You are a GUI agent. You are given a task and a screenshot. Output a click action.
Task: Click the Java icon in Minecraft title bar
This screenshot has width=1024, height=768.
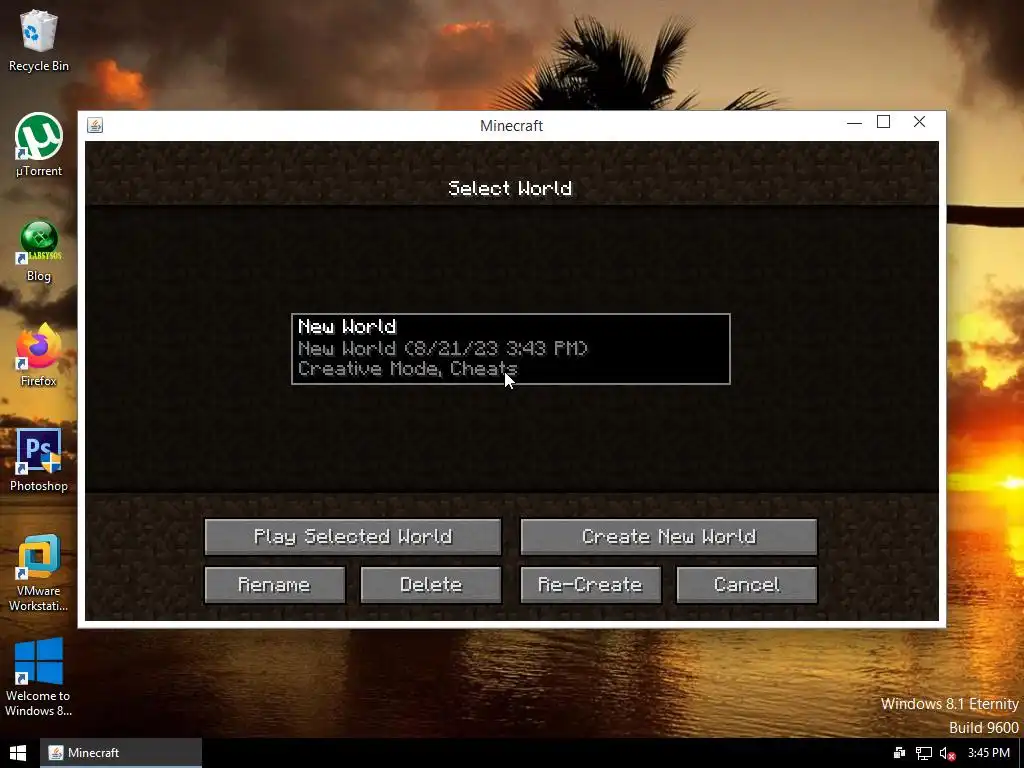(95, 125)
